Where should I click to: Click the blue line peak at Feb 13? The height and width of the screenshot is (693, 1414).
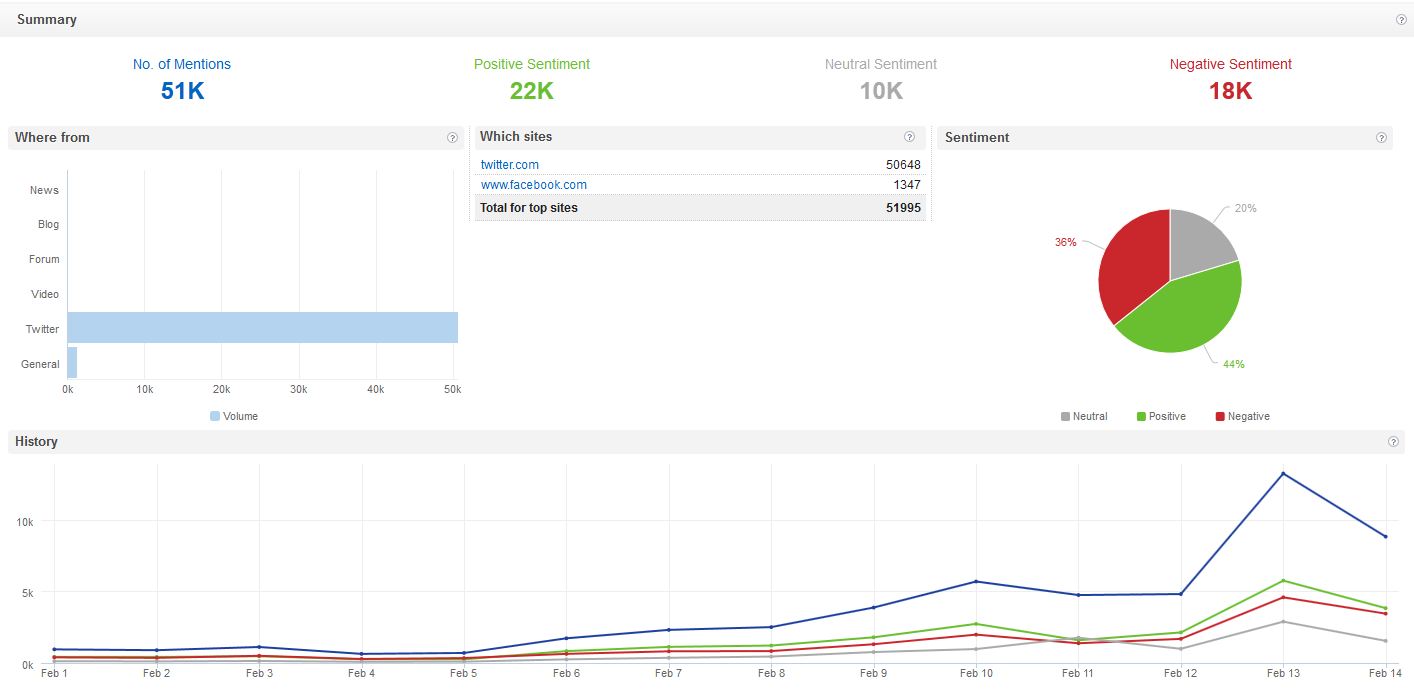coord(1283,474)
